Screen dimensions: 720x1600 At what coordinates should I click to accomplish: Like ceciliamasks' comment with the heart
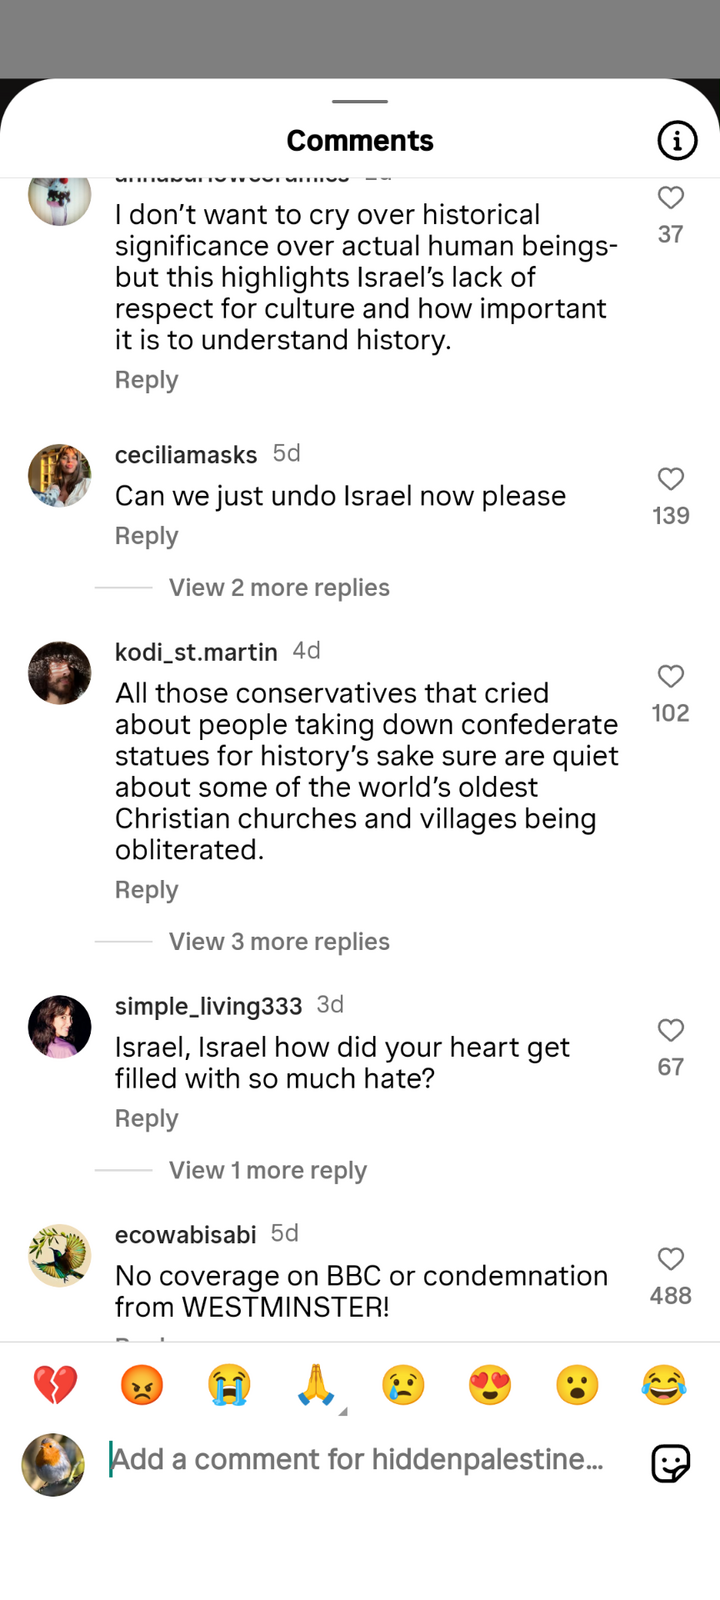click(x=670, y=480)
